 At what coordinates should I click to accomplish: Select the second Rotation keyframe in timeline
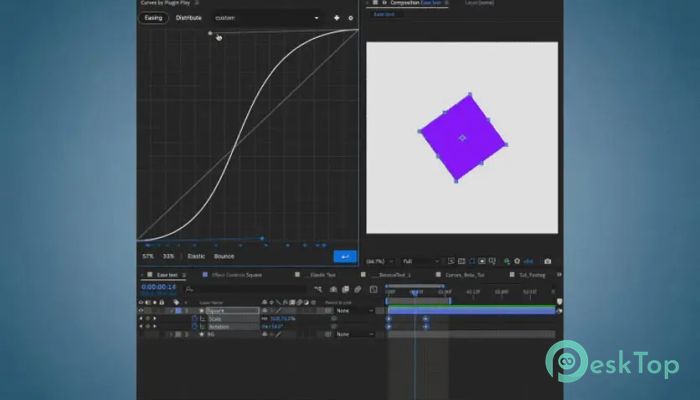pyautogui.click(x=425, y=327)
